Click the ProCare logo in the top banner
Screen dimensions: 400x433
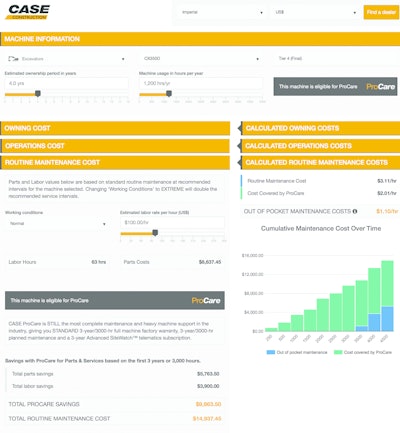click(380, 87)
